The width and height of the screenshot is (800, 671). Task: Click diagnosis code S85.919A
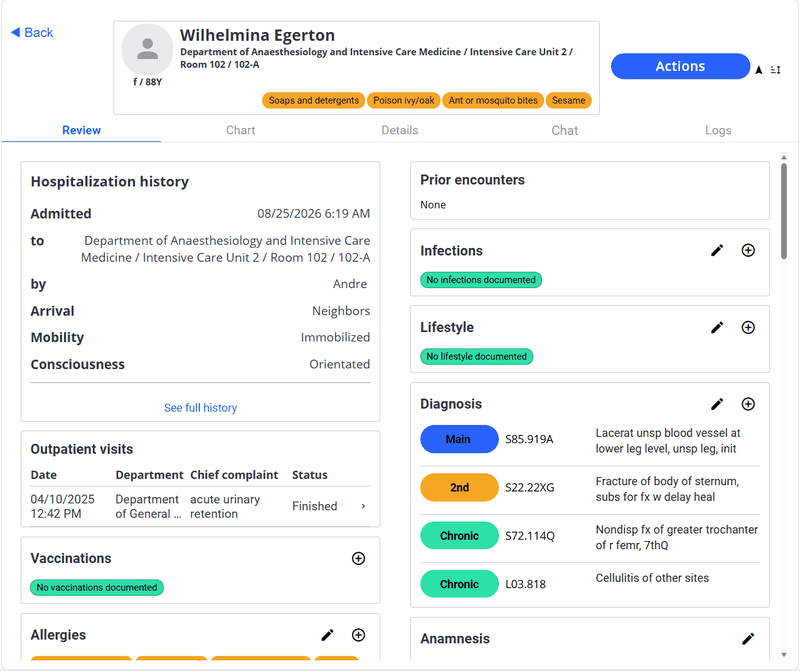coord(529,439)
